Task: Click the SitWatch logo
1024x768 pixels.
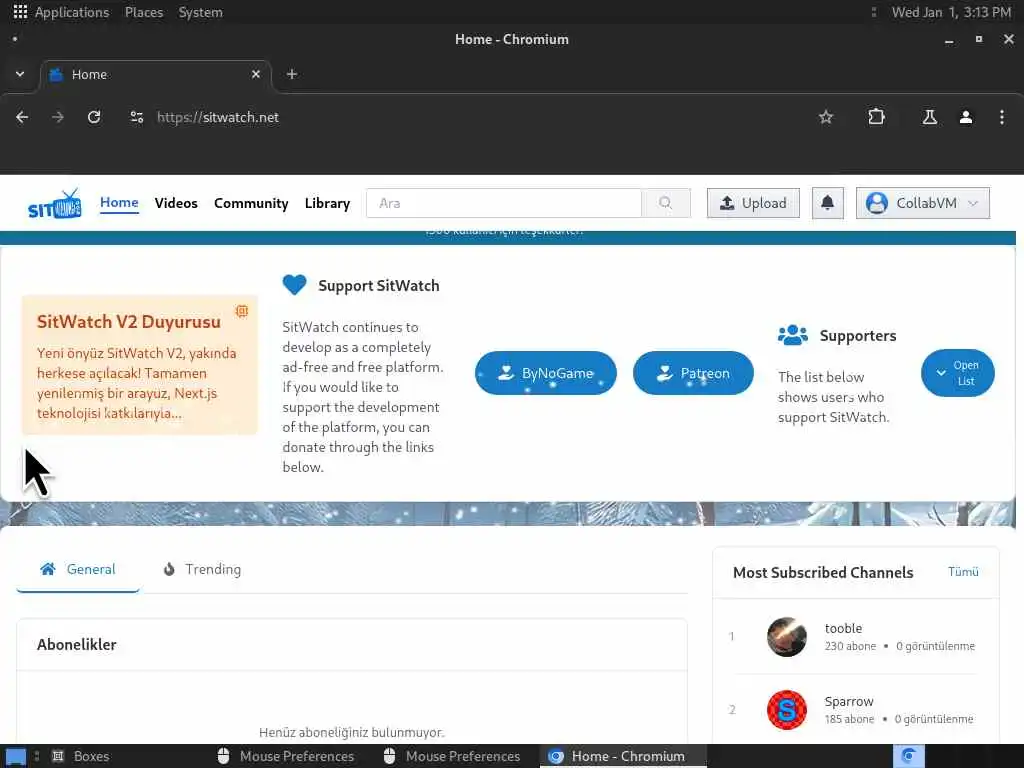Action: coord(55,204)
